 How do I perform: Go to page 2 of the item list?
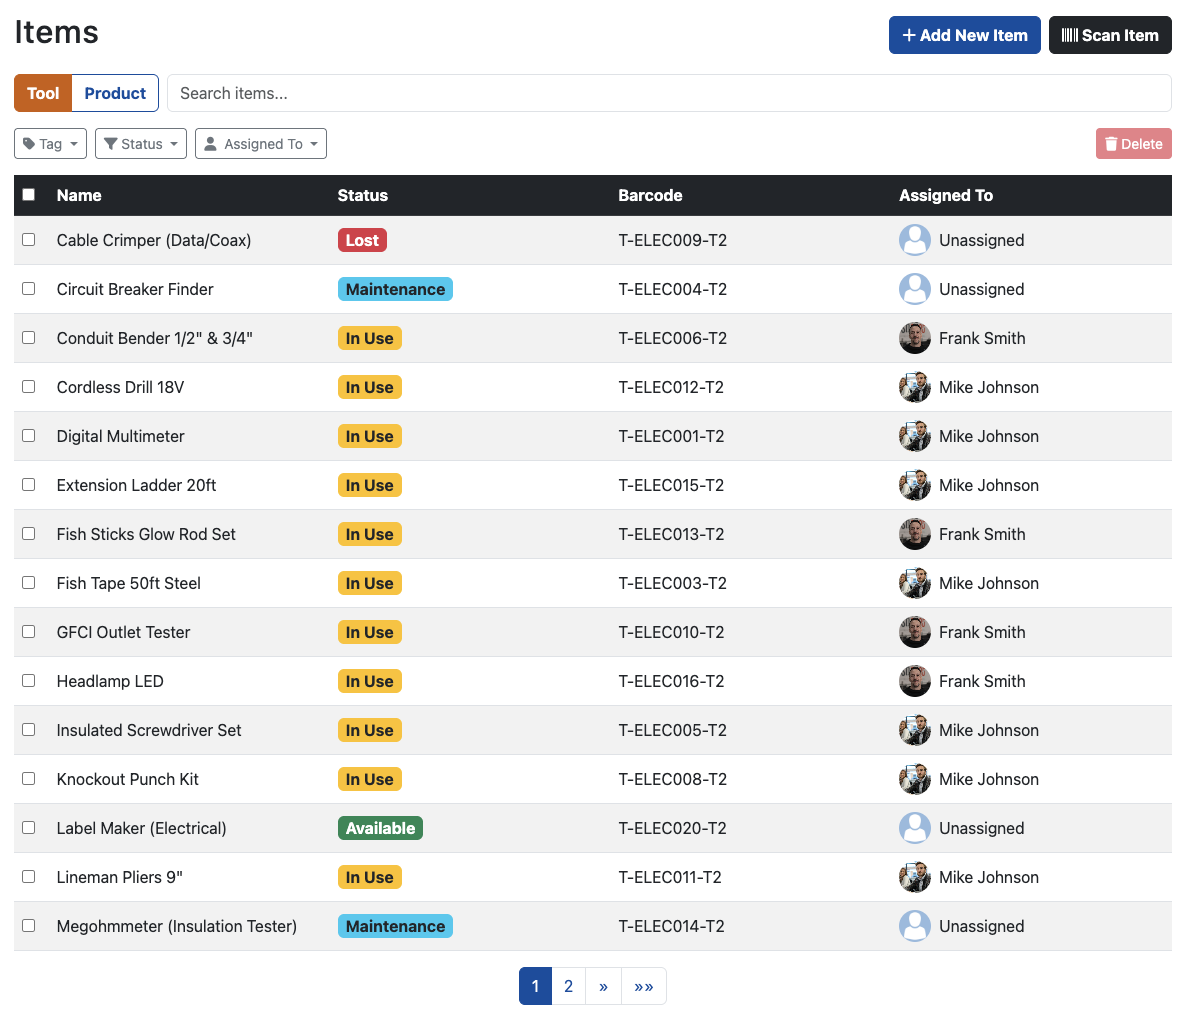pos(568,986)
